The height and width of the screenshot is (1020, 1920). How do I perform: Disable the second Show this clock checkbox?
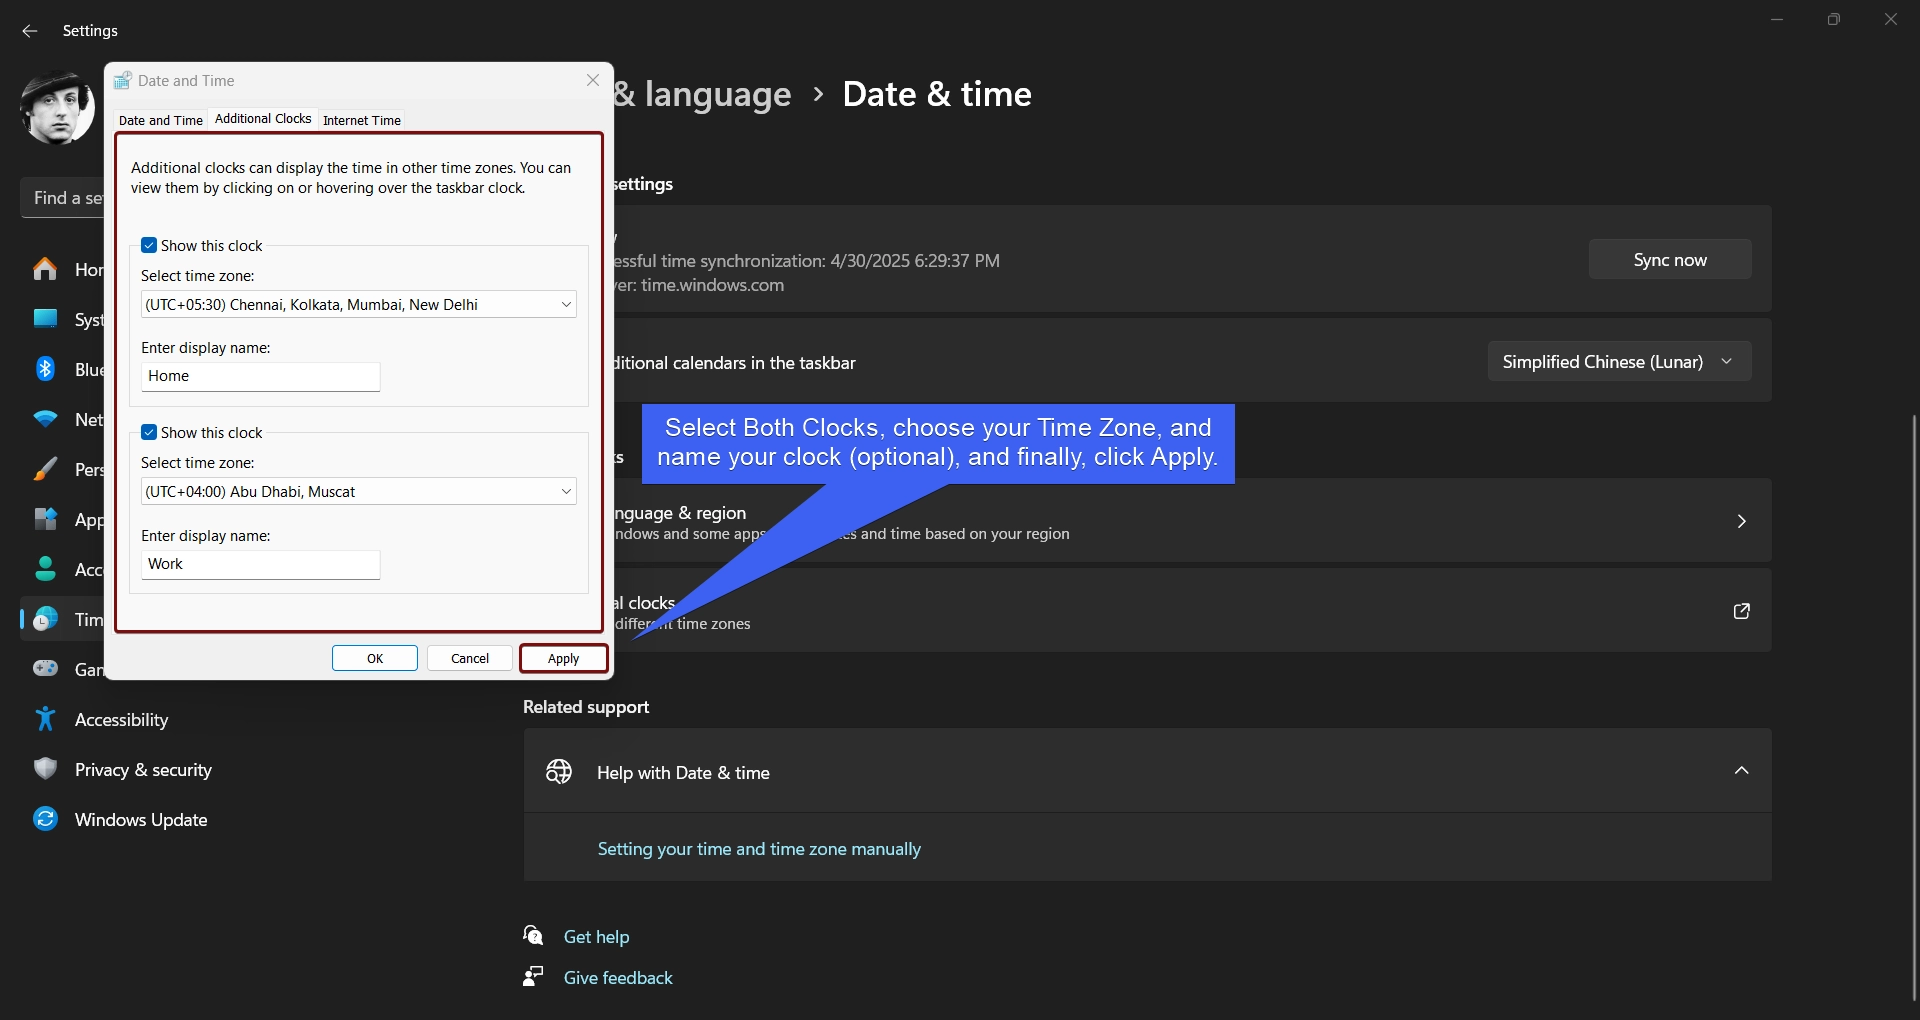point(148,432)
